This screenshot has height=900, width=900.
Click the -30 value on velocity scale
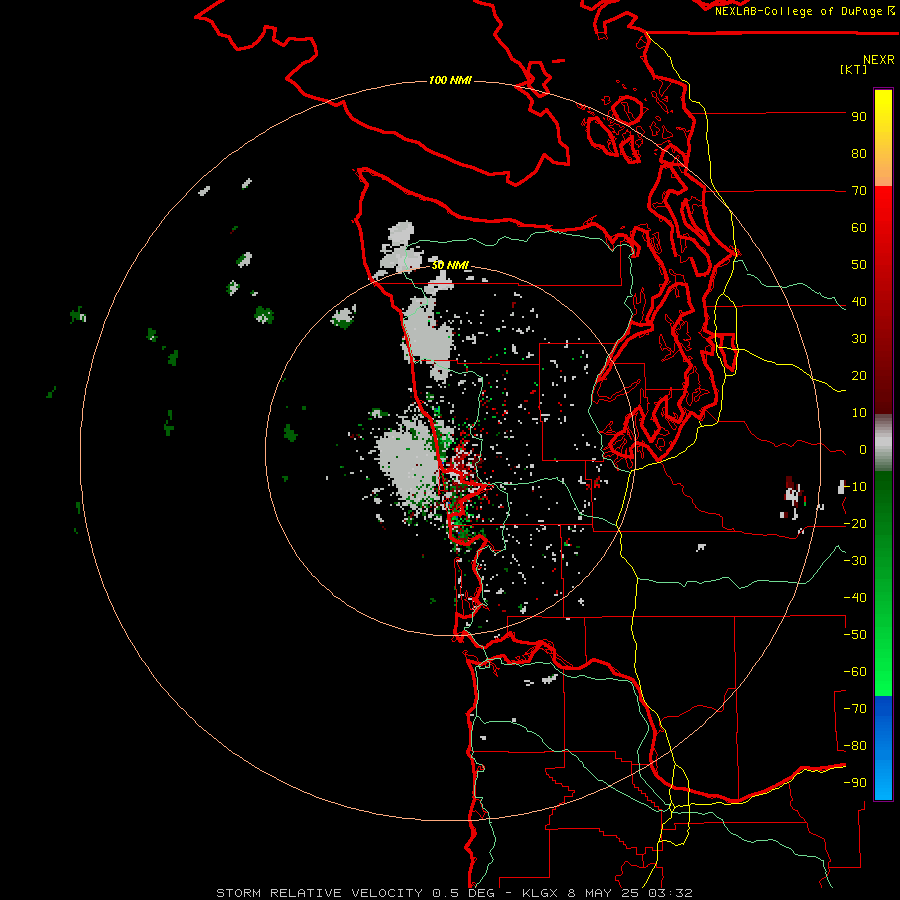(855, 561)
